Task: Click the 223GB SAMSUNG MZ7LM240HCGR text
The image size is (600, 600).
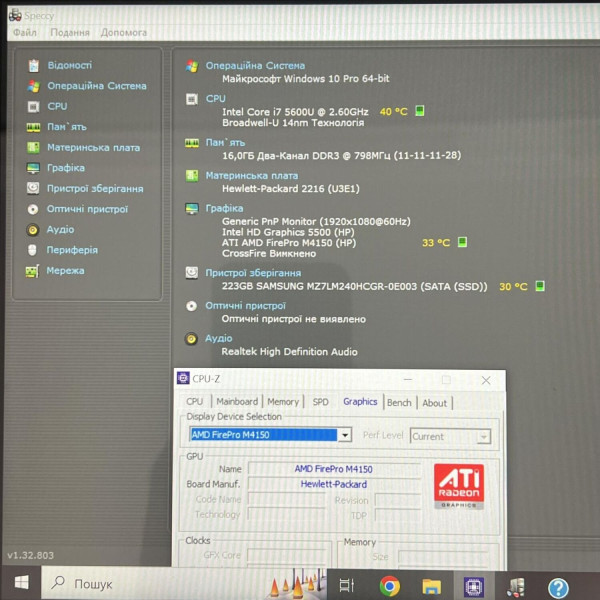Action: click(354, 287)
